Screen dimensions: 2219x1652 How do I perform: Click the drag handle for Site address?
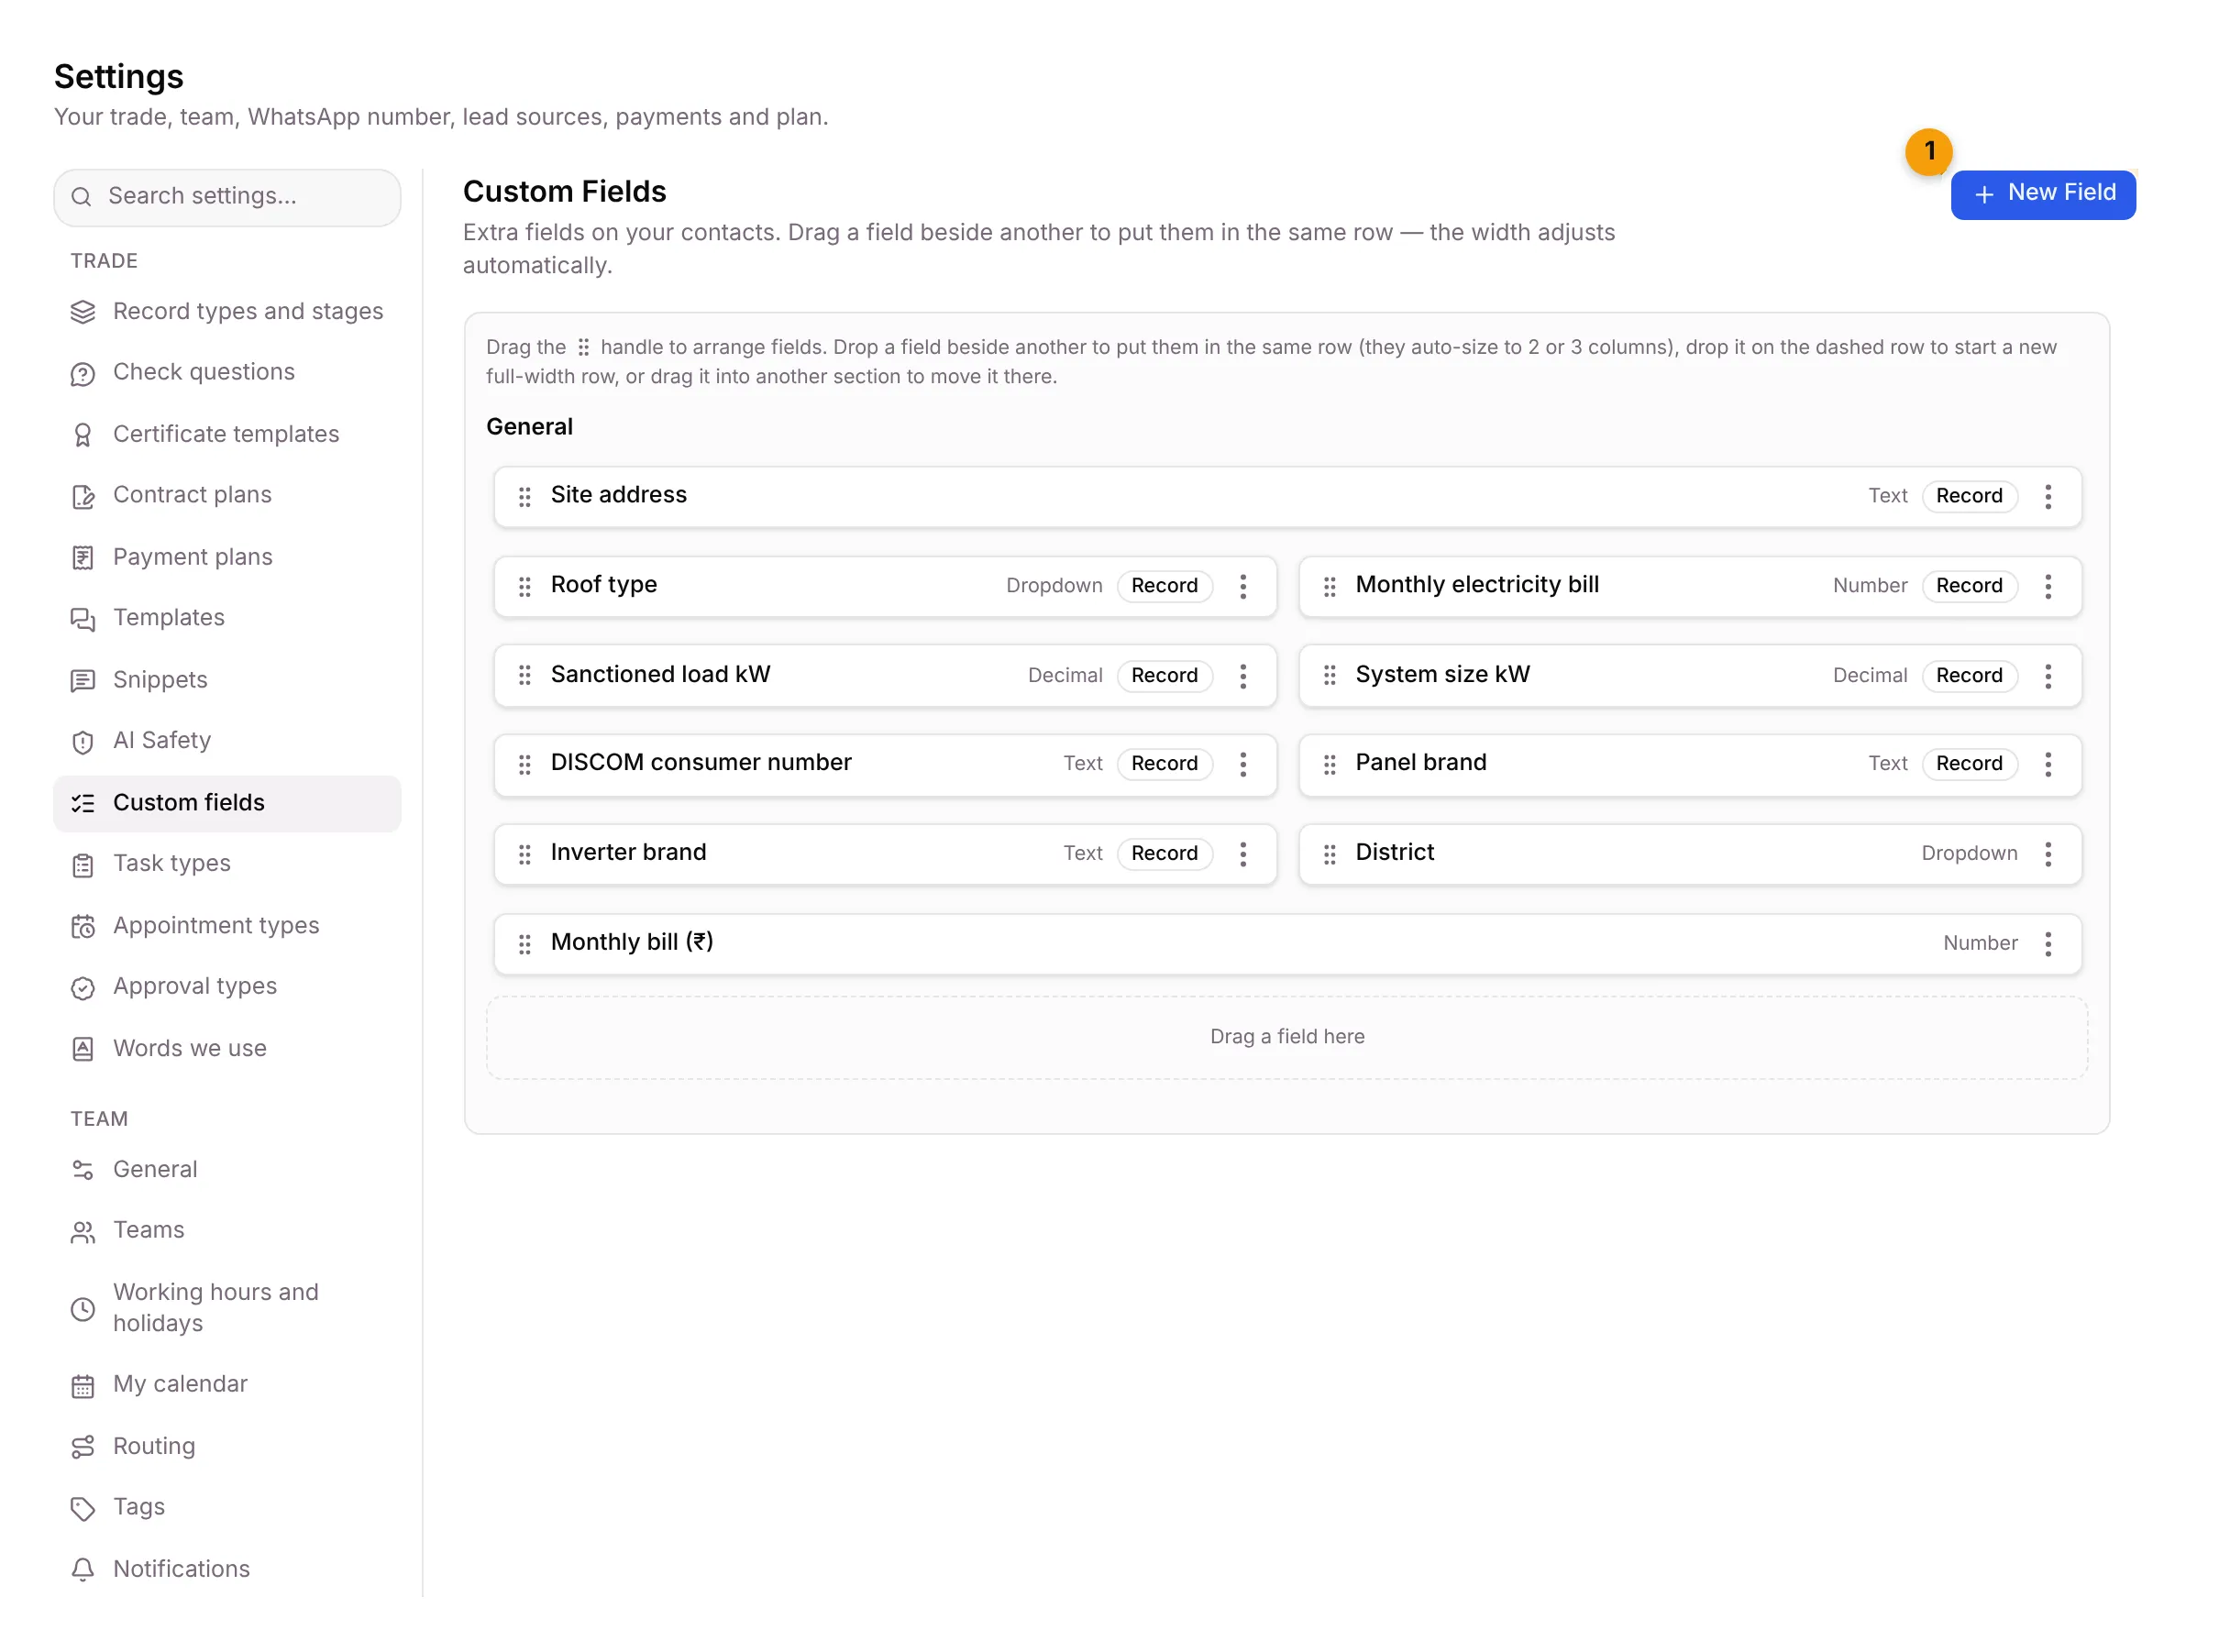point(524,497)
